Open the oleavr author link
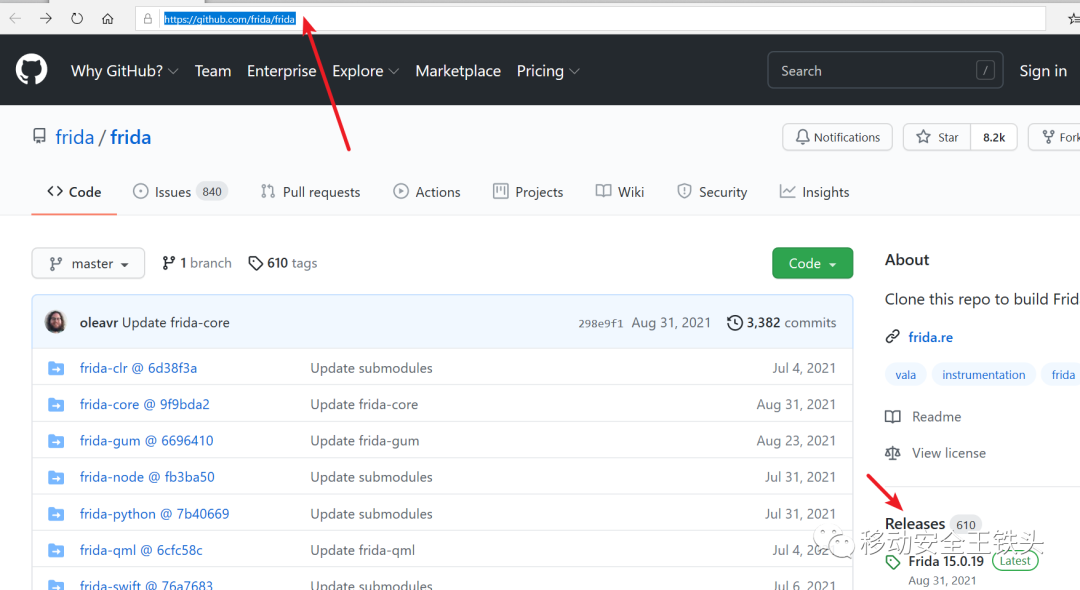This screenshot has height=590, width=1080. [98, 322]
